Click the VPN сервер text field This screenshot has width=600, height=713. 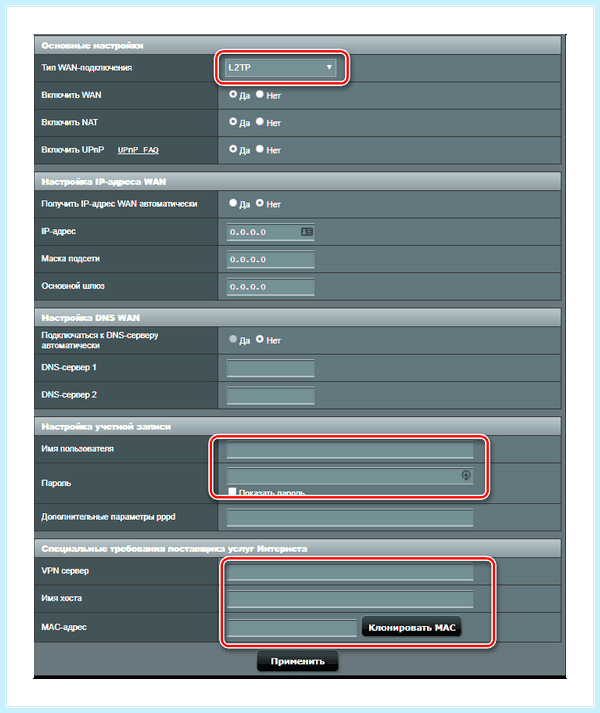click(350, 572)
